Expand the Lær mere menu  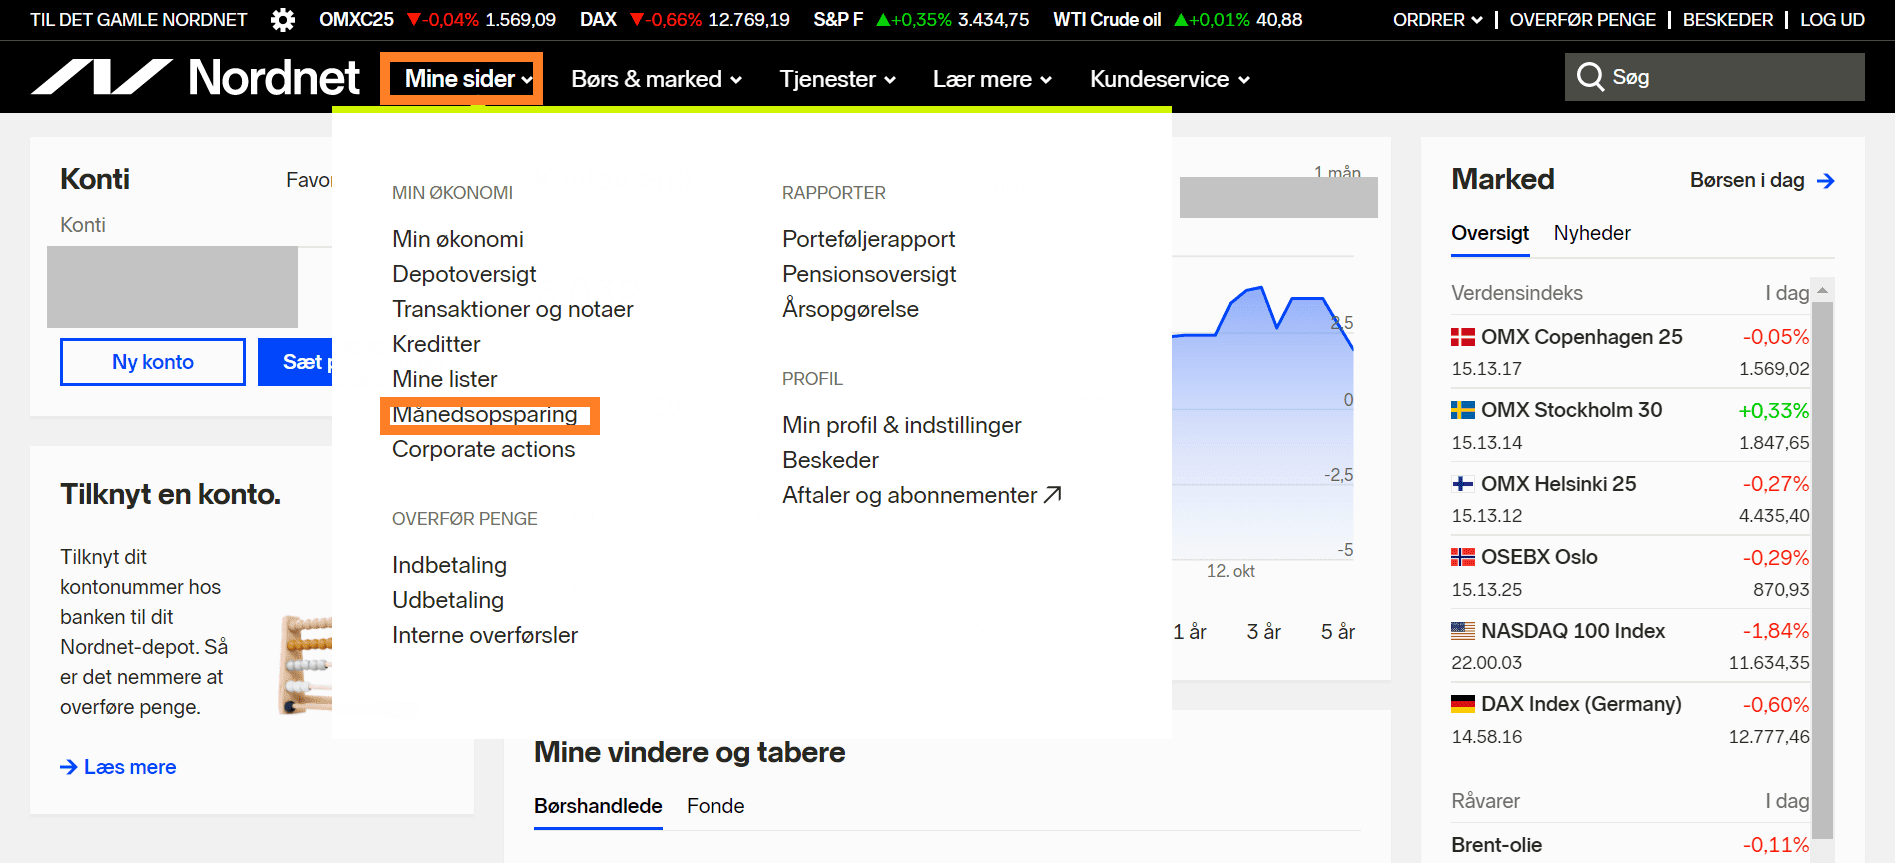pos(992,79)
